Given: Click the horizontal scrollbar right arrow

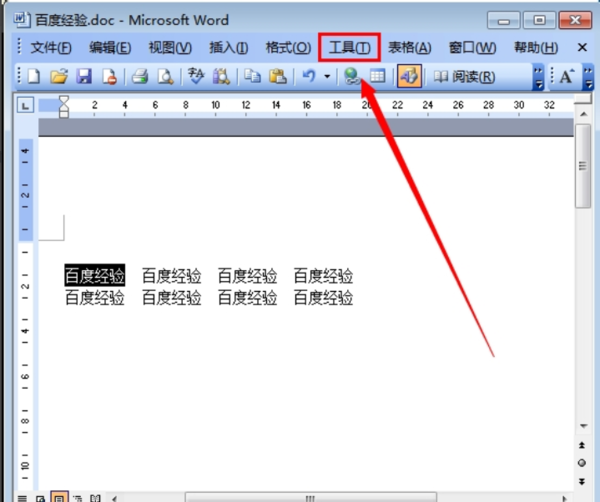Looking at the screenshot, I should (564, 499).
